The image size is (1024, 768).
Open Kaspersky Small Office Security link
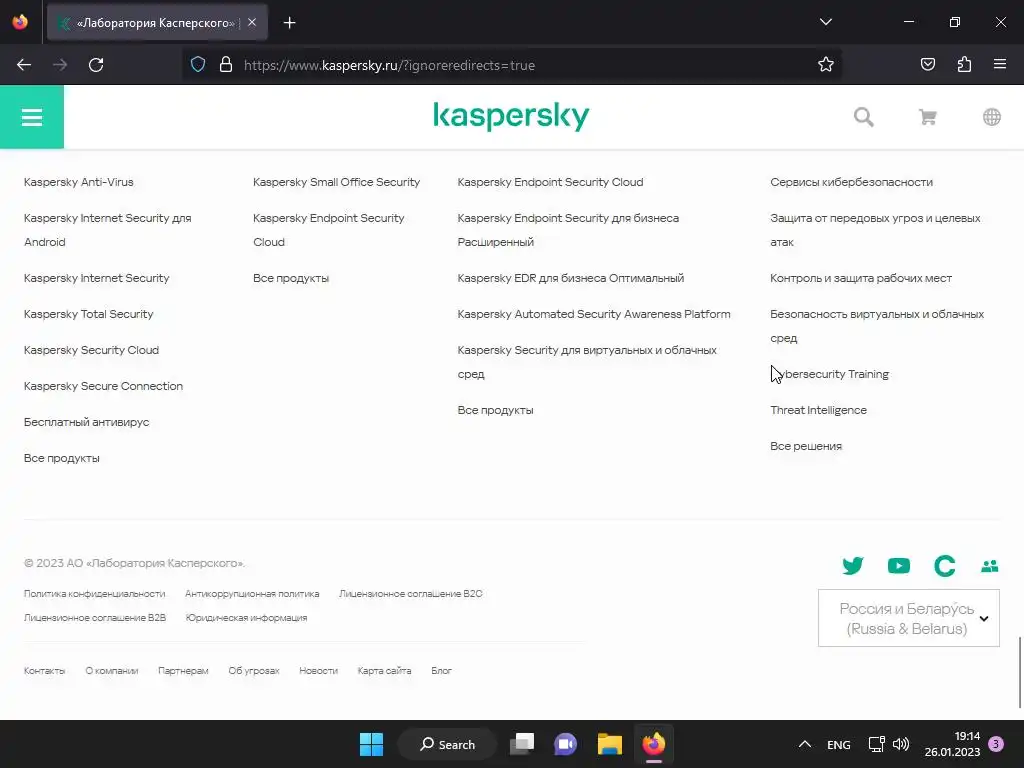336,182
